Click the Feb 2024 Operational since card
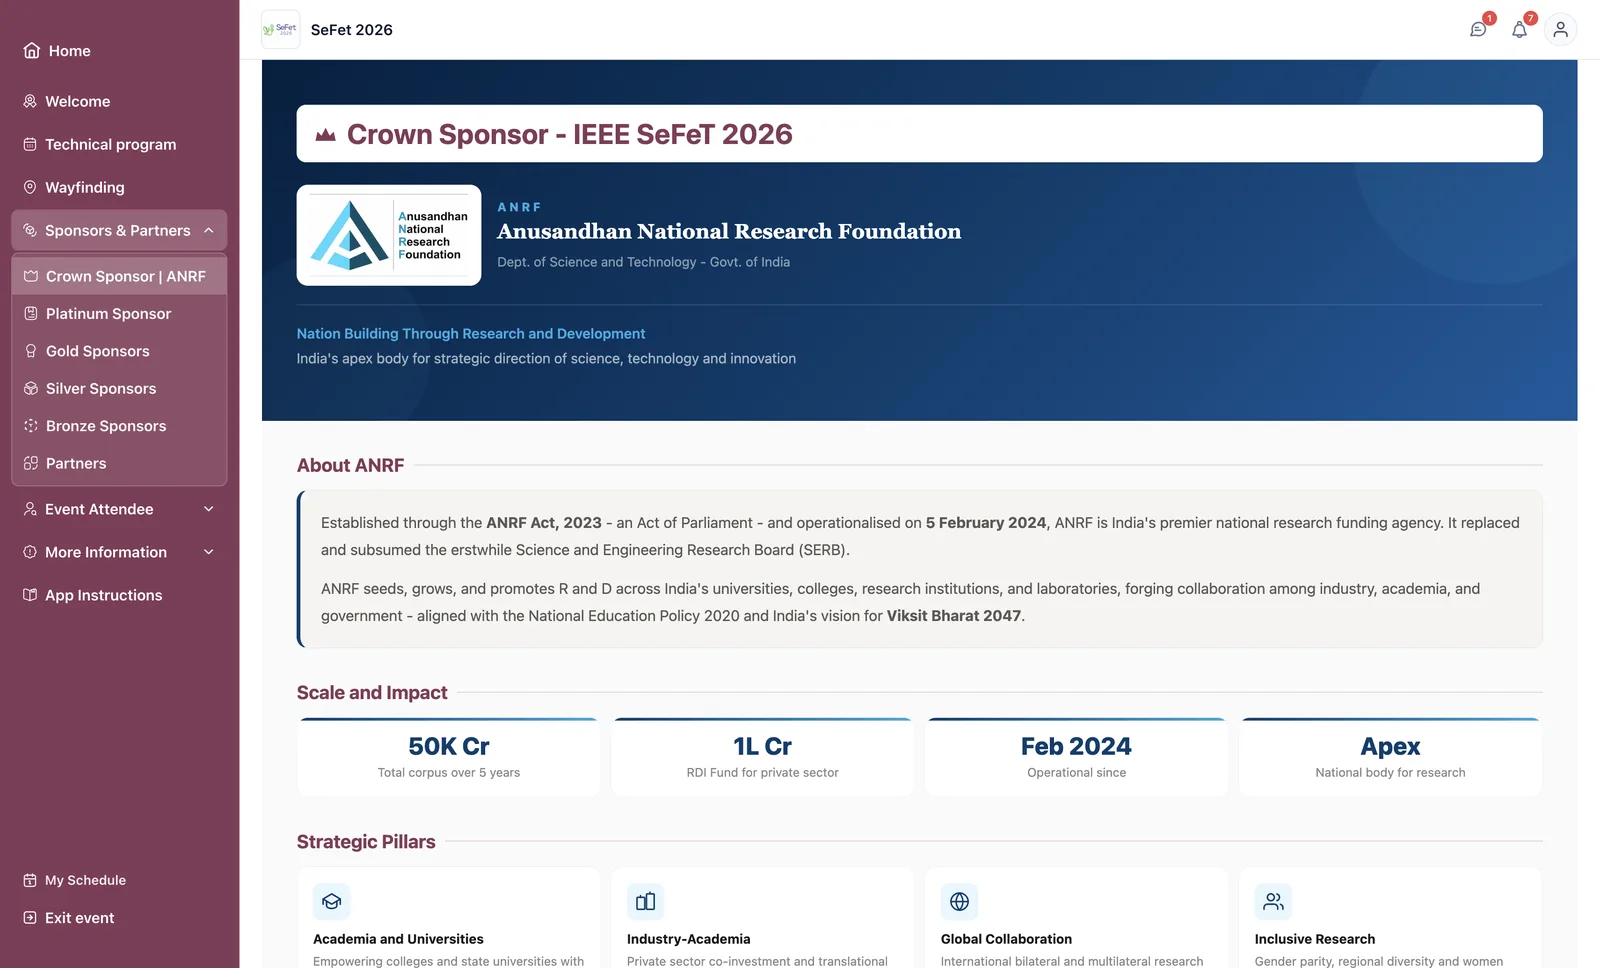The image size is (1600, 968). [x=1077, y=757]
